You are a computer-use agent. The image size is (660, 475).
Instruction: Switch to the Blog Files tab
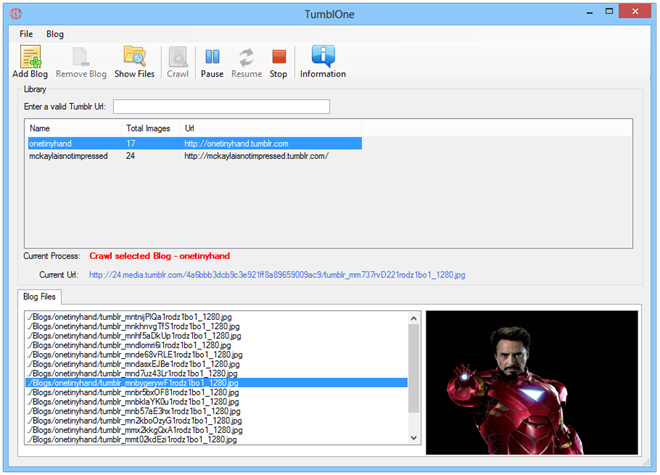coord(40,296)
